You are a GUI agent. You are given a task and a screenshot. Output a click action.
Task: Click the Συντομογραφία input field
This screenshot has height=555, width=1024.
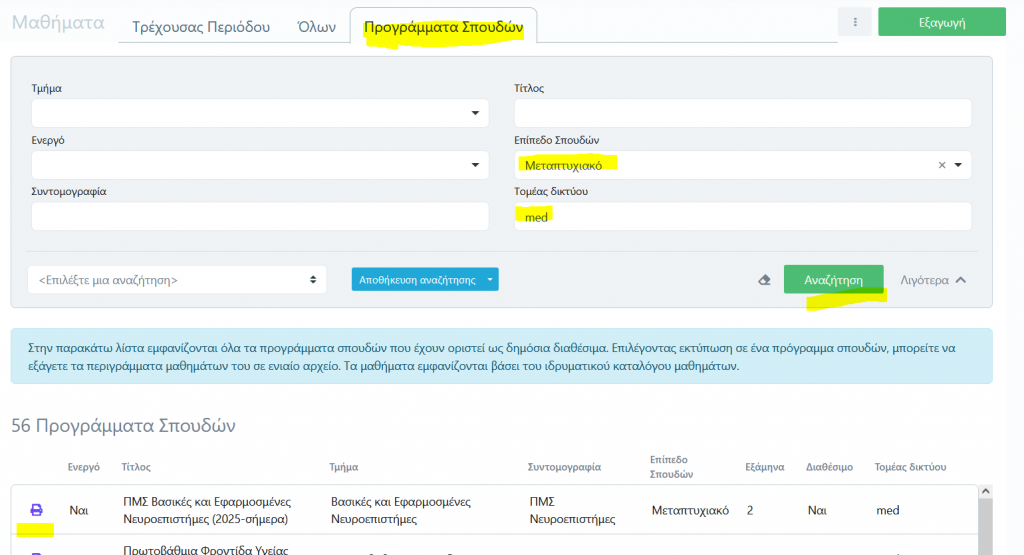[x=260, y=216]
